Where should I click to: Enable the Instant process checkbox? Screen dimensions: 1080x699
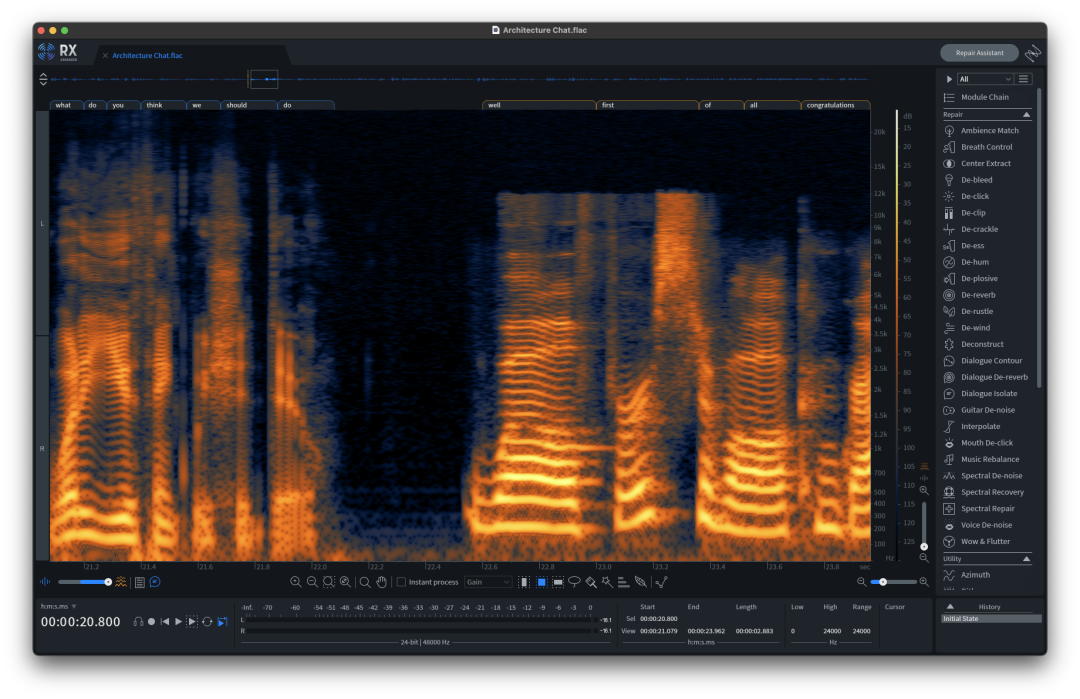coord(402,582)
